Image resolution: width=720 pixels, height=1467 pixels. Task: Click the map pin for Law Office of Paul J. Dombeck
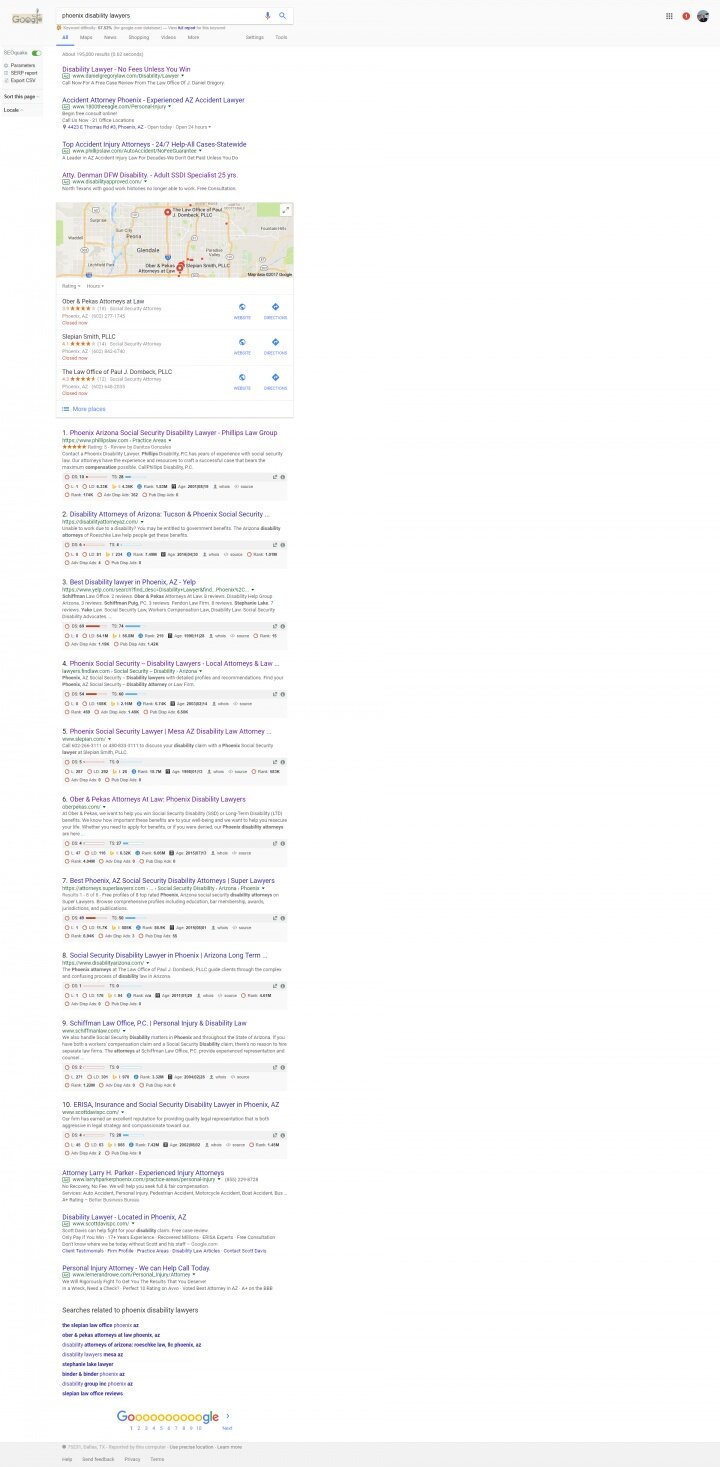point(166,213)
